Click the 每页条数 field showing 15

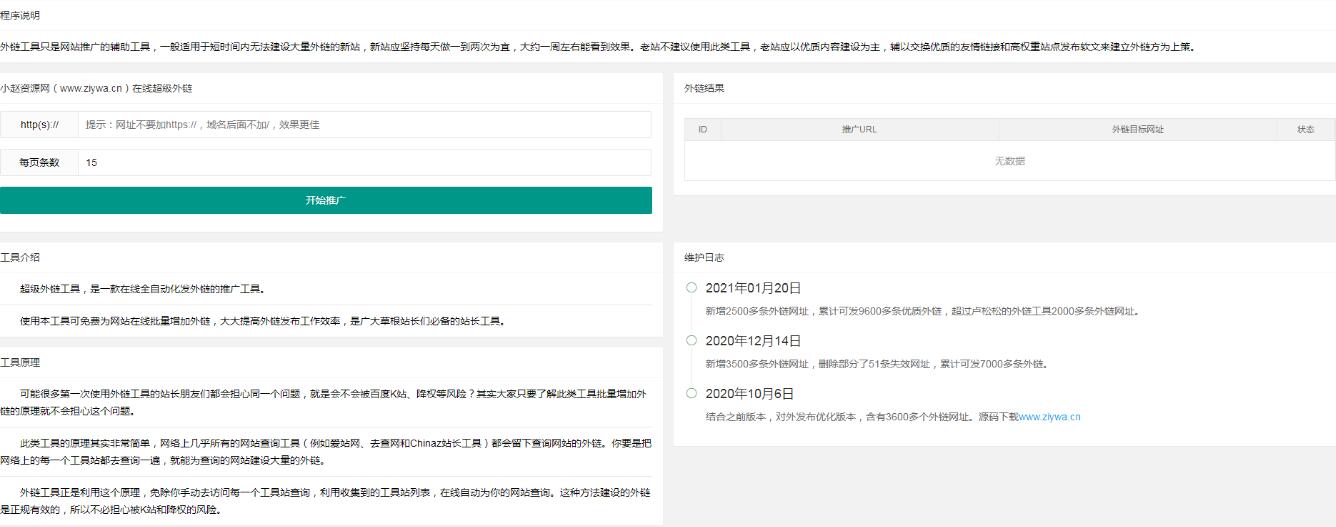pyautogui.click(x=365, y=163)
